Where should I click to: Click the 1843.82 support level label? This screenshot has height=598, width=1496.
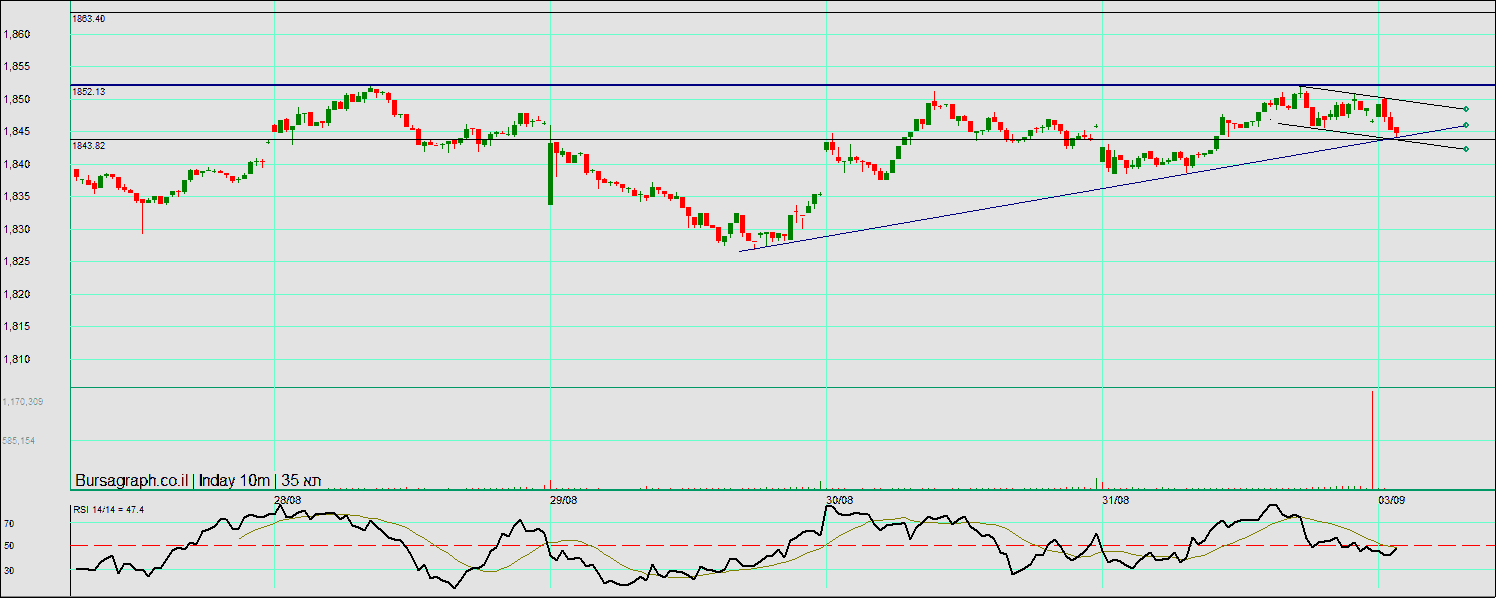pyautogui.click(x=89, y=145)
